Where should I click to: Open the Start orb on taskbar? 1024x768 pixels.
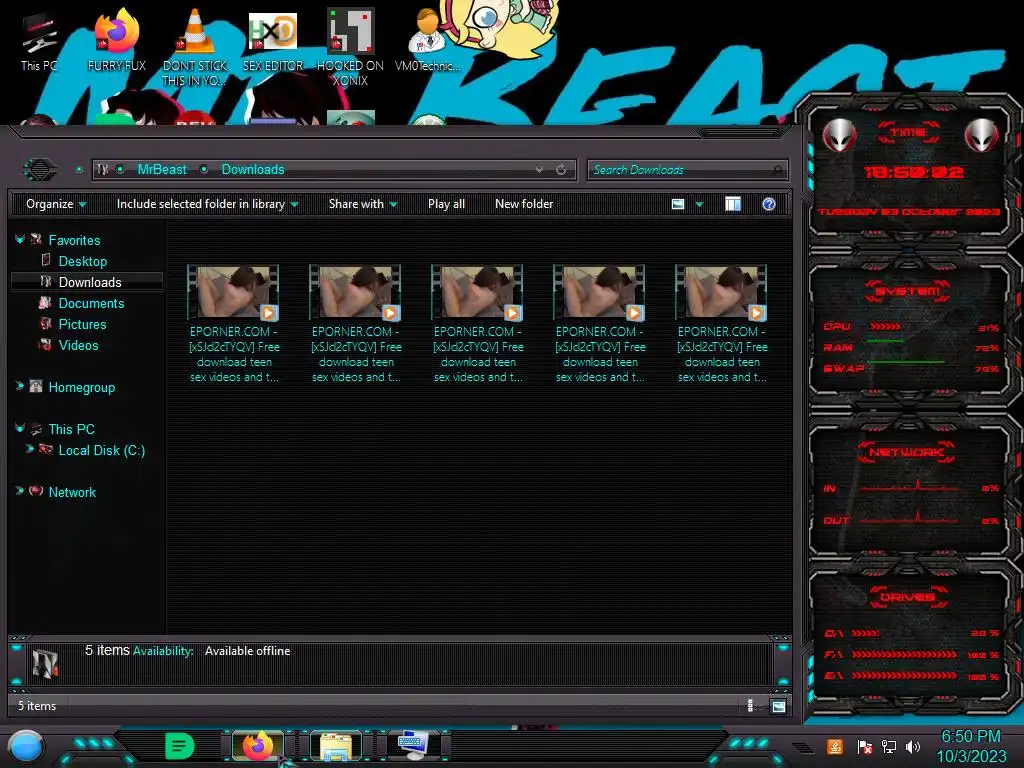(x=26, y=747)
